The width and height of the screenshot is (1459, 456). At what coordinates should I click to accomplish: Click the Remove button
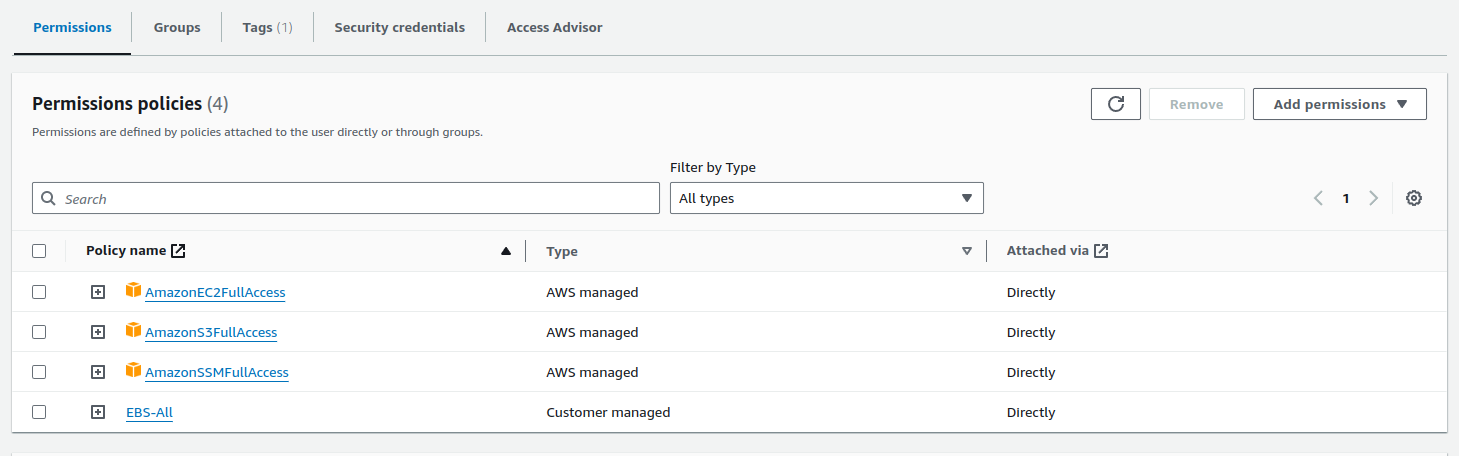[1197, 104]
